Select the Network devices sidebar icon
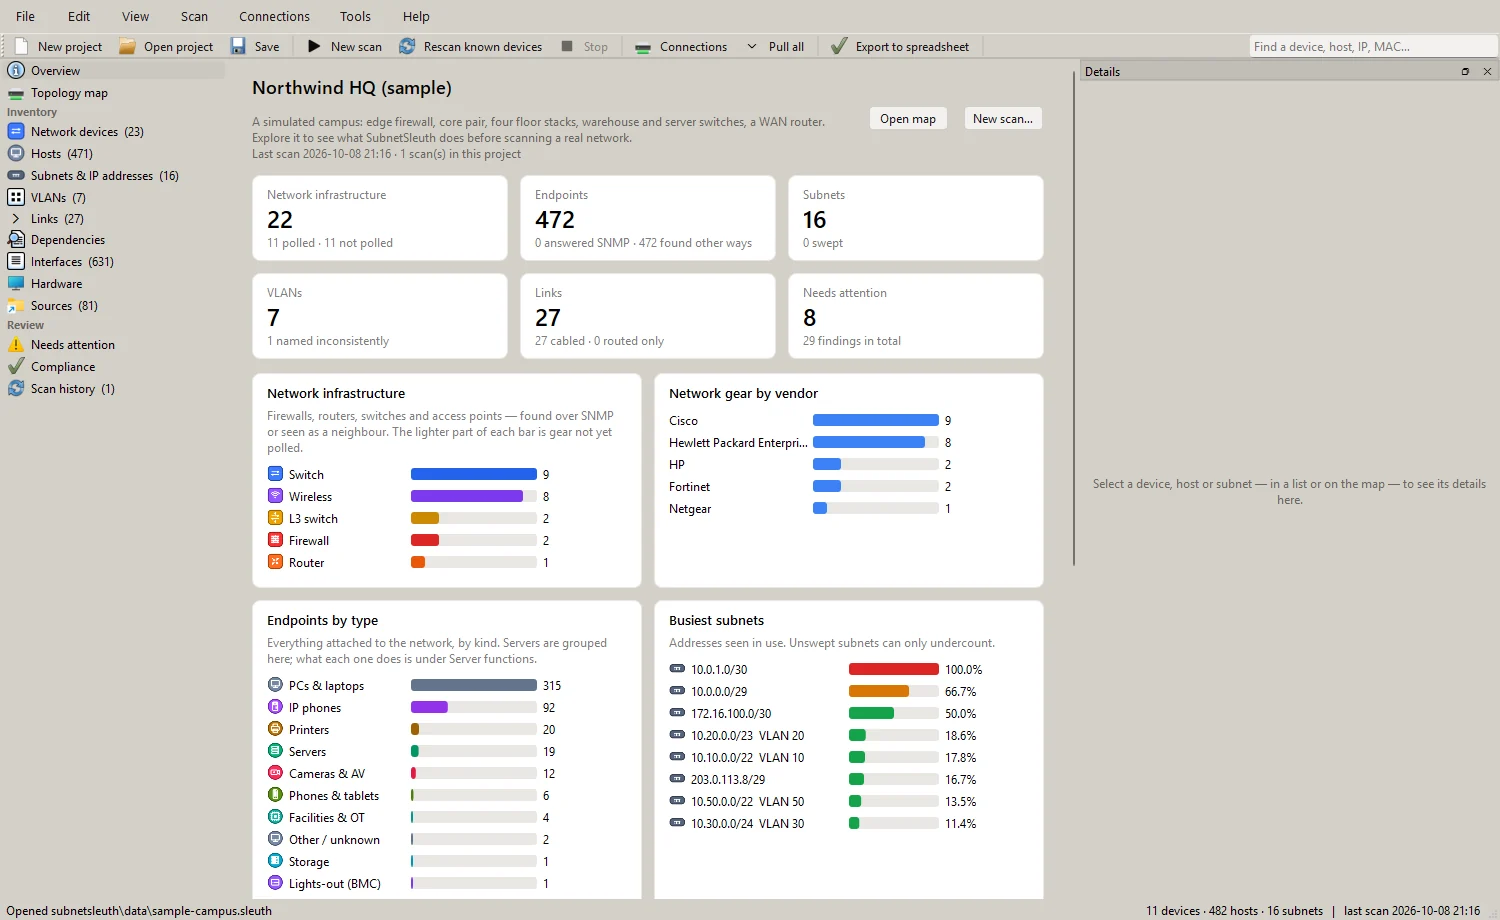The height and width of the screenshot is (920, 1500). tap(16, 131)
